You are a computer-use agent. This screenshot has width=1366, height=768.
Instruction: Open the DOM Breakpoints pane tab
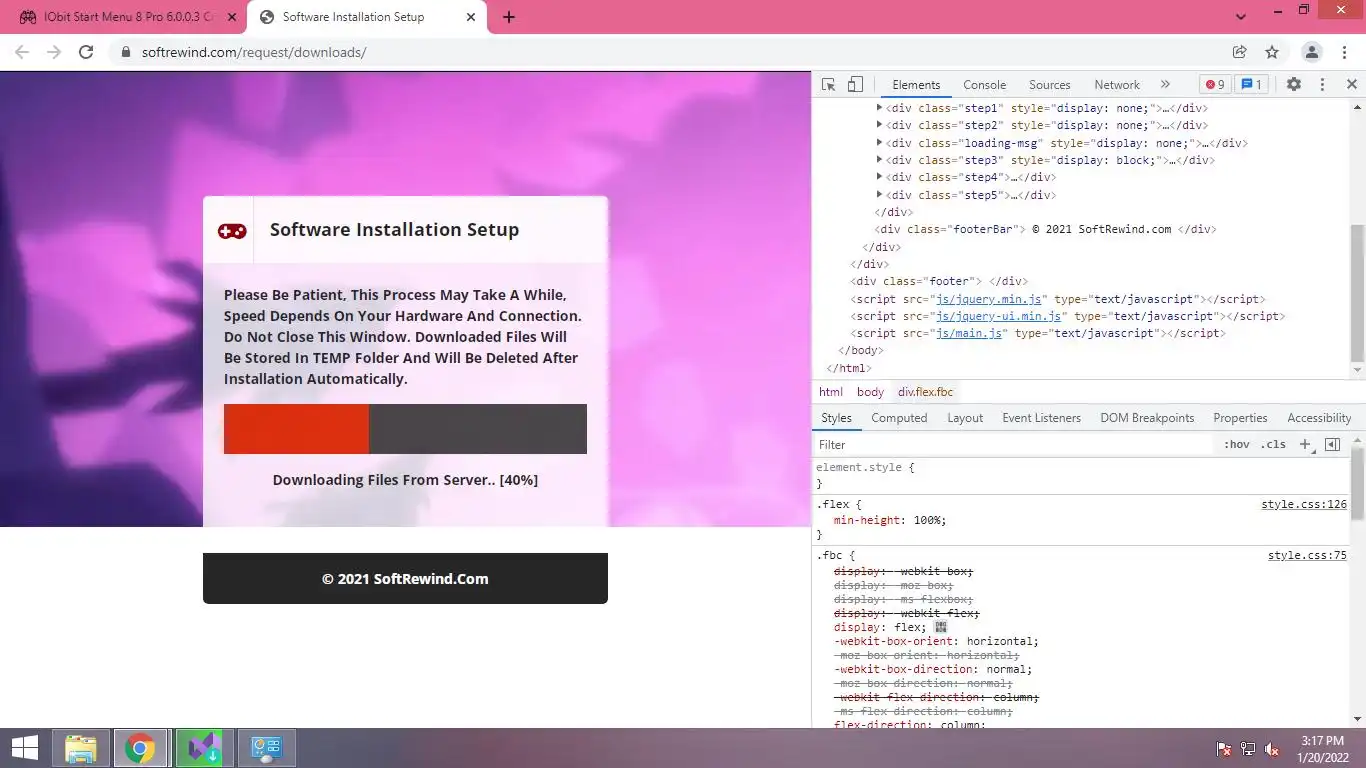click(x=1147, y=418)
